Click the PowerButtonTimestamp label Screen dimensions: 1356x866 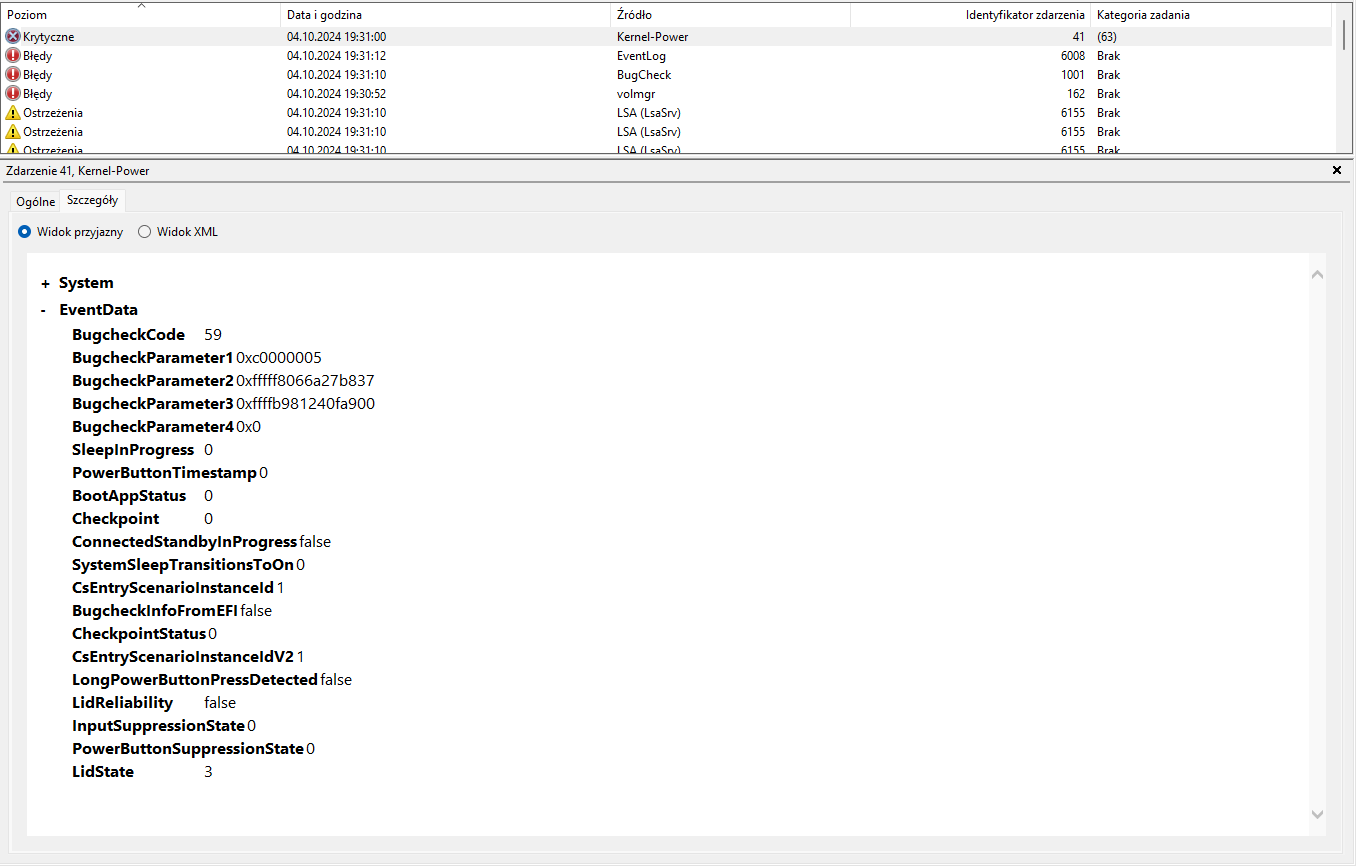164,473
